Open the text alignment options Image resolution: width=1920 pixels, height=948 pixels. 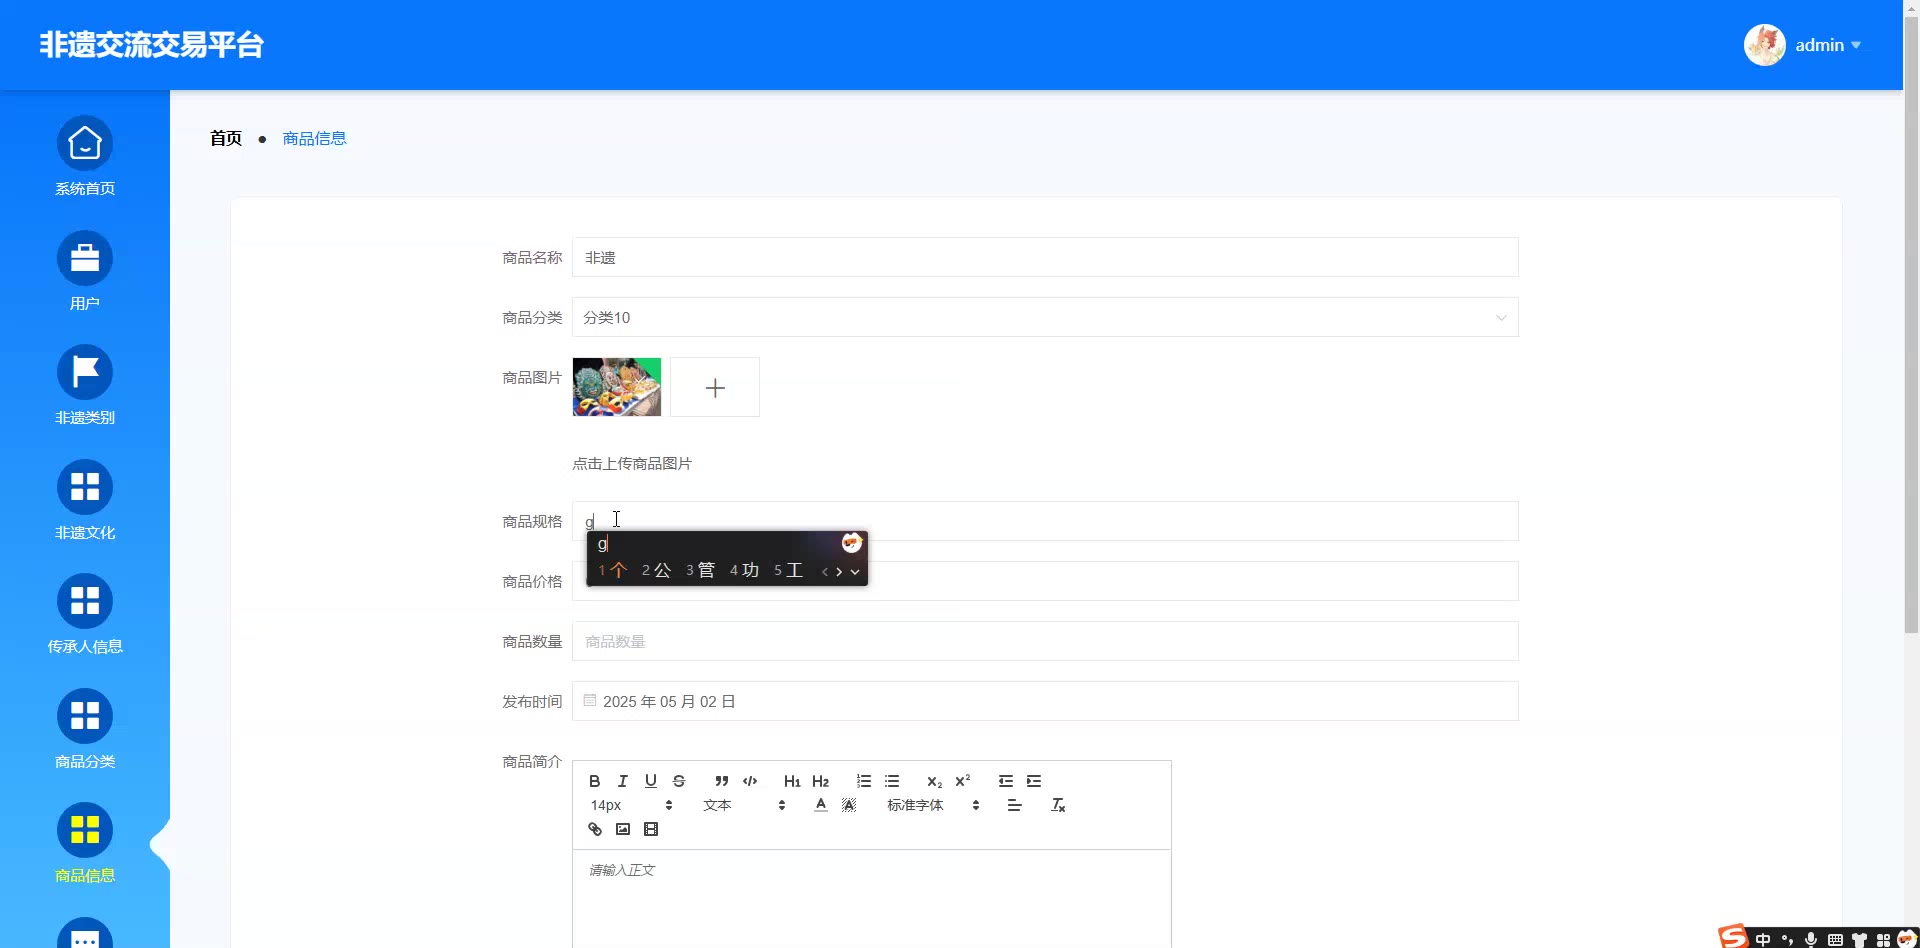pos(1015,805)
